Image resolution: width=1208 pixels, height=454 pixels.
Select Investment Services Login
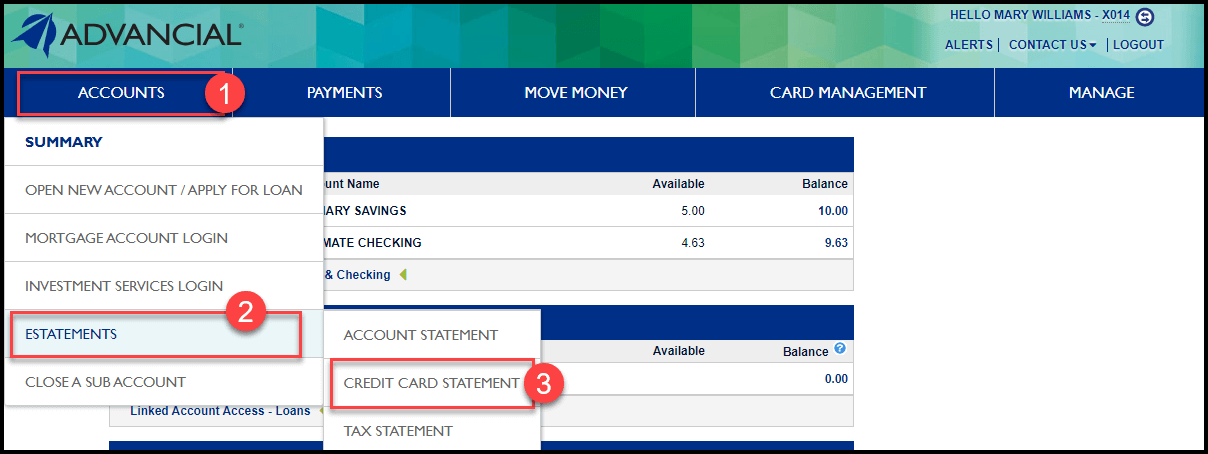click(124, 286)
